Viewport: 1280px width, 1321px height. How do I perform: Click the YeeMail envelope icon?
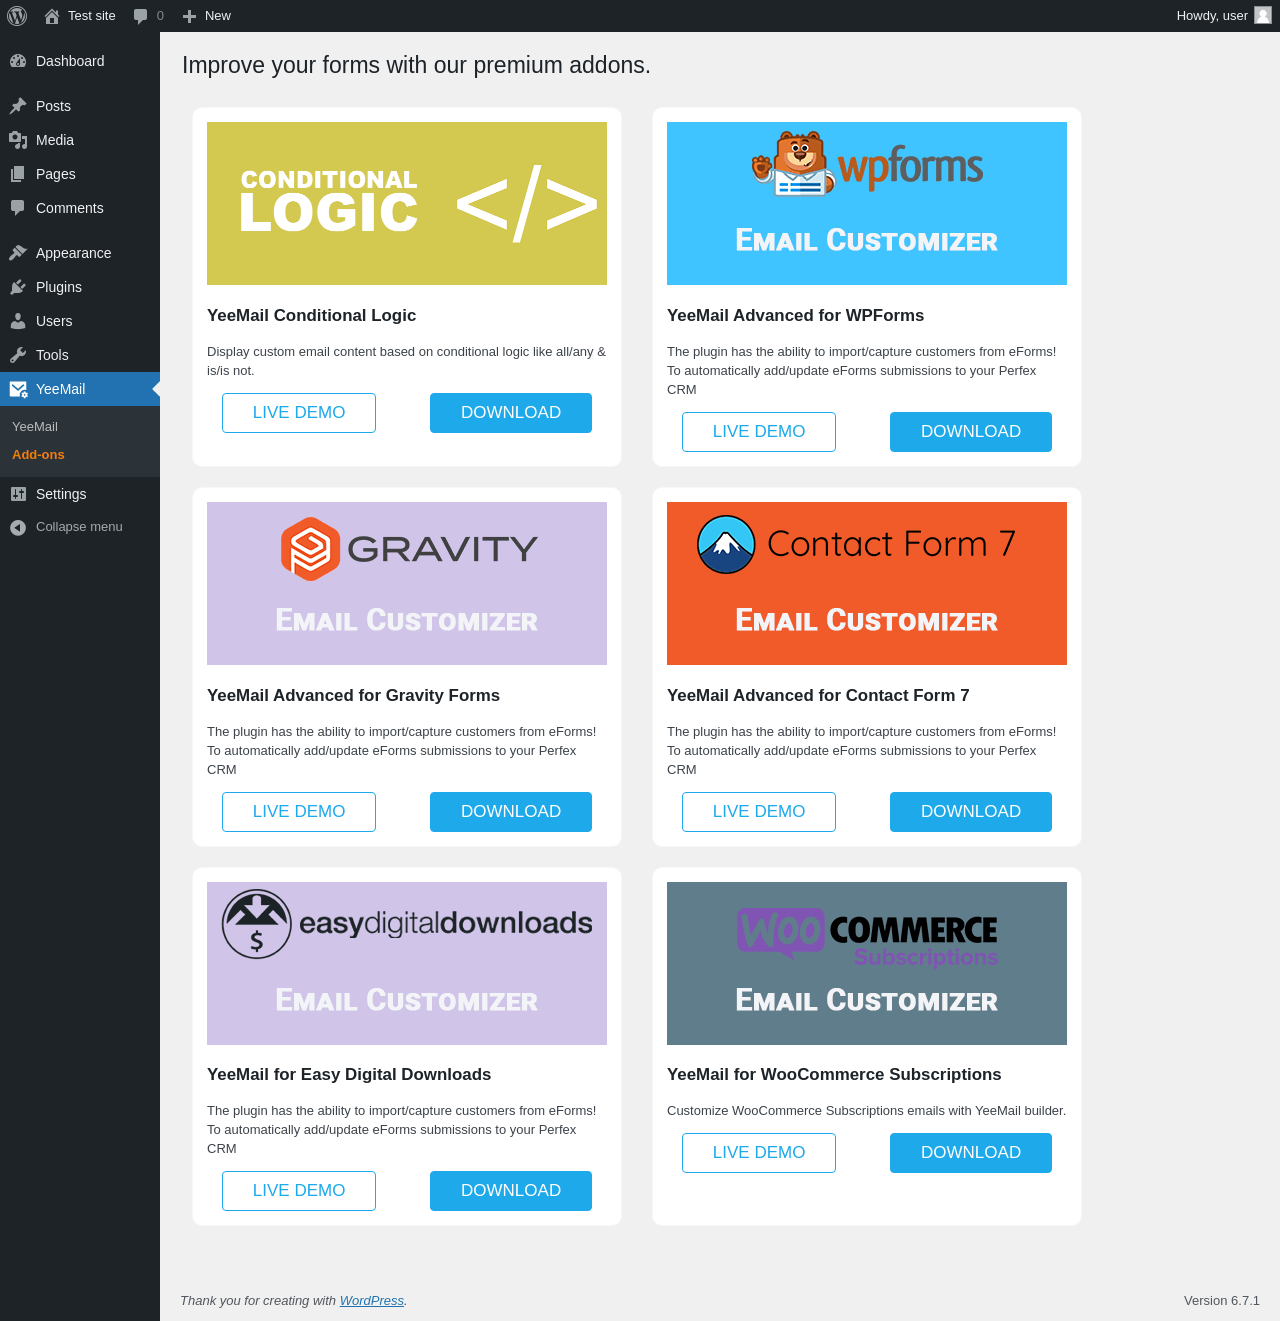tap(18, 389)
